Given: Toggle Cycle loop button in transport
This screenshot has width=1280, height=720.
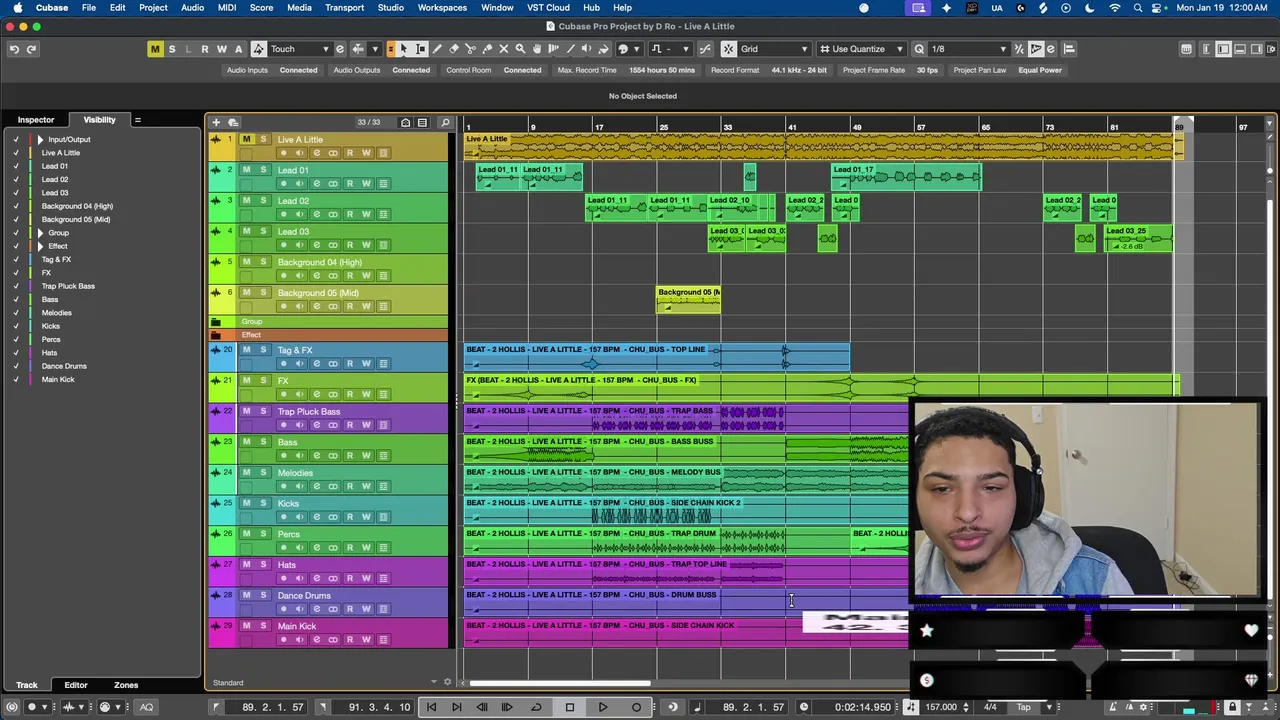Looking at the screenshot, I should [537, 707].
